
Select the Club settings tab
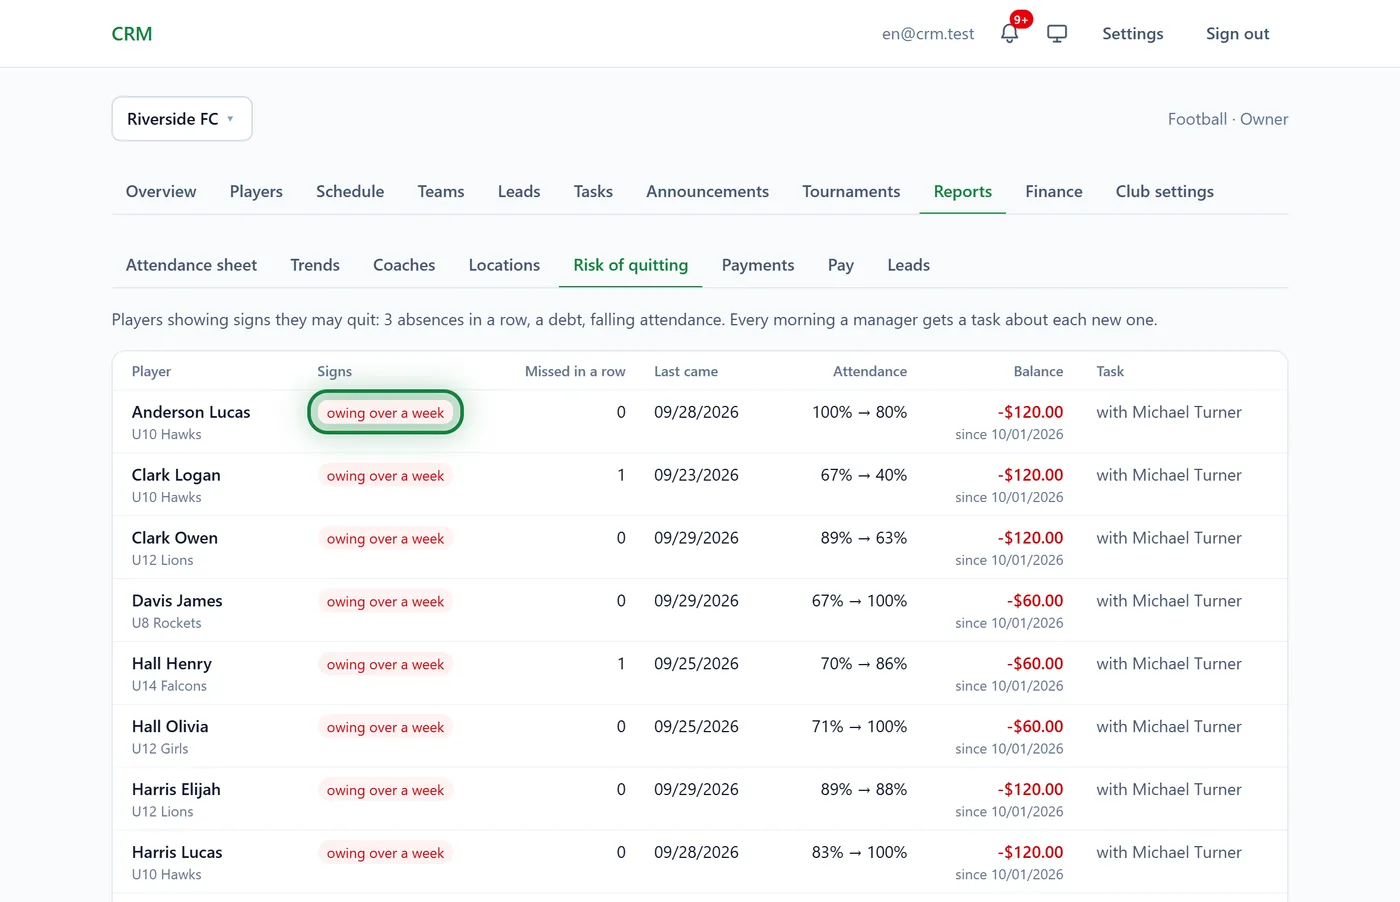[1165, 191]
